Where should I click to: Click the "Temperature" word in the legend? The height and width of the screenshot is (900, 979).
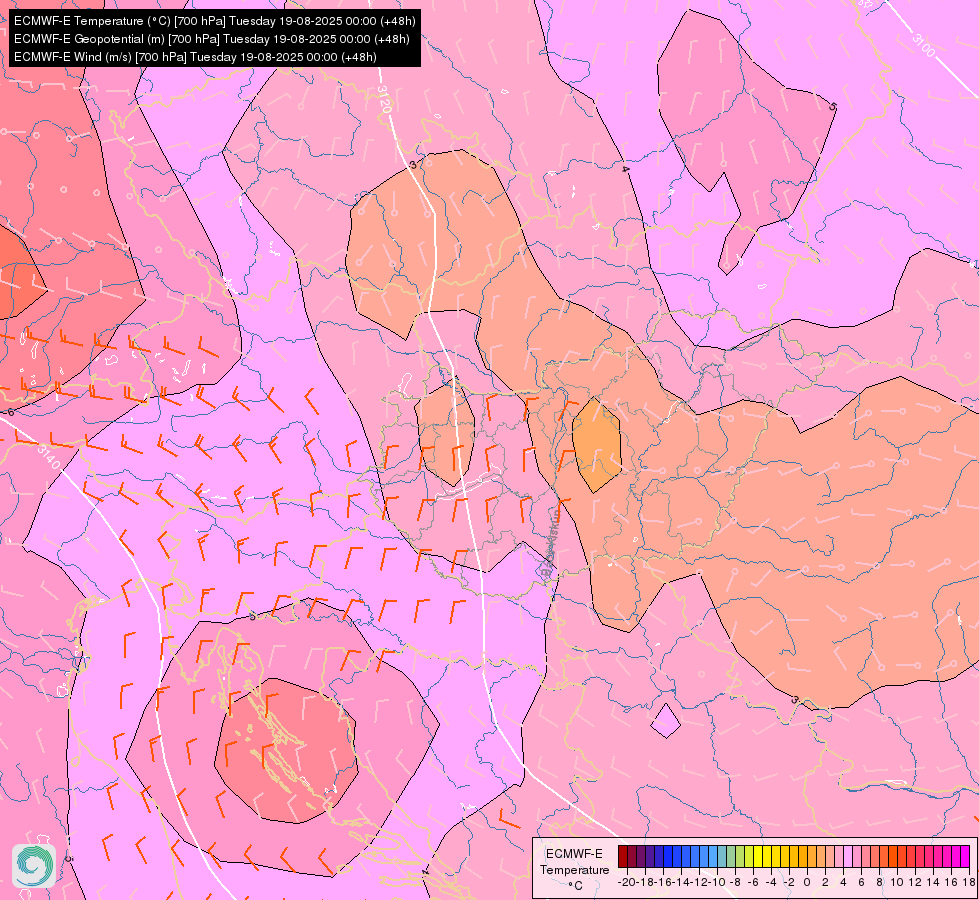point(574,870)
